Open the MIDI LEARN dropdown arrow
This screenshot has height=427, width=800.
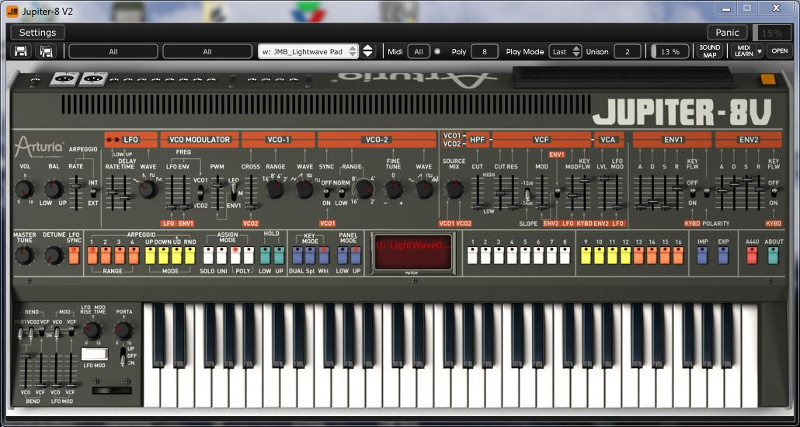tap(760, 52)
